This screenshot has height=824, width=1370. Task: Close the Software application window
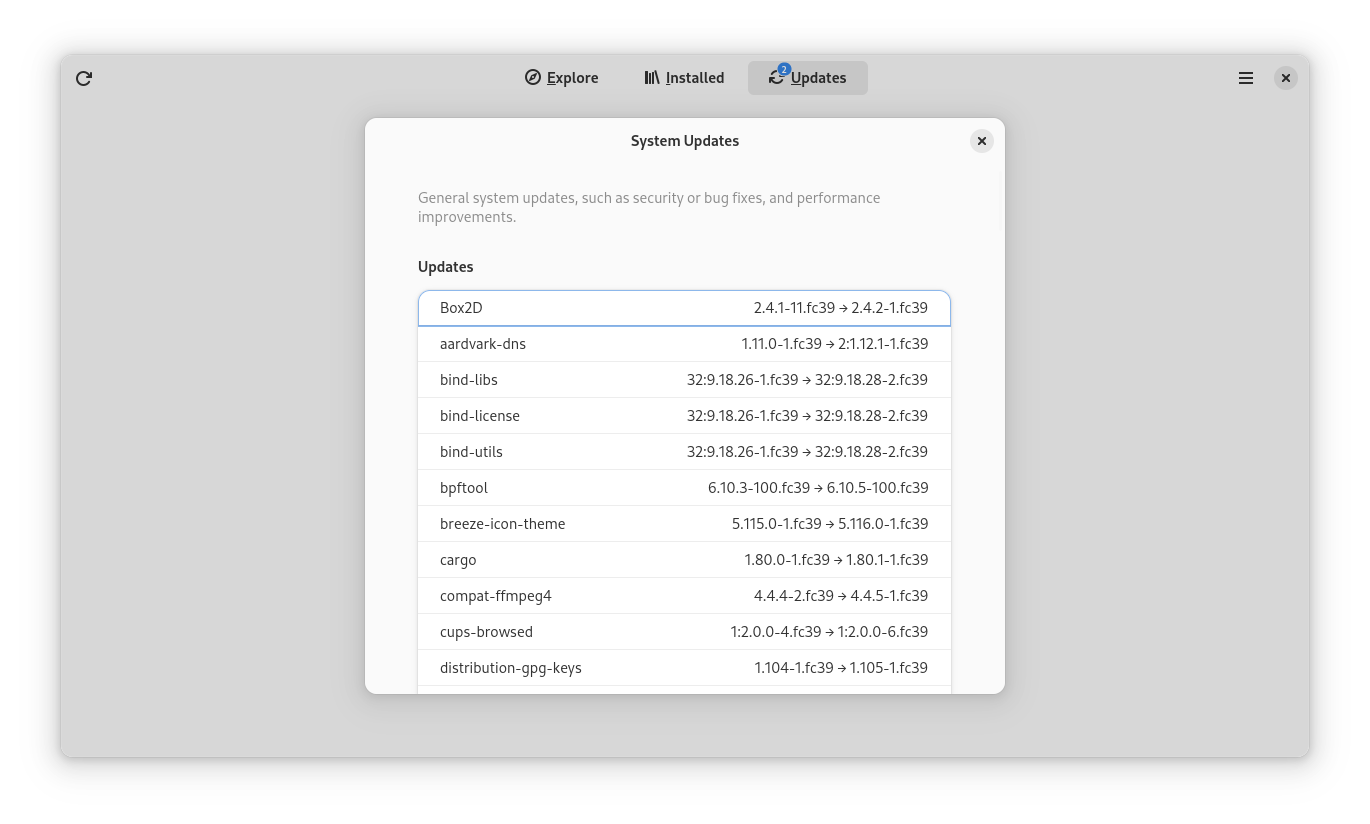click(x=1286, y=78)
